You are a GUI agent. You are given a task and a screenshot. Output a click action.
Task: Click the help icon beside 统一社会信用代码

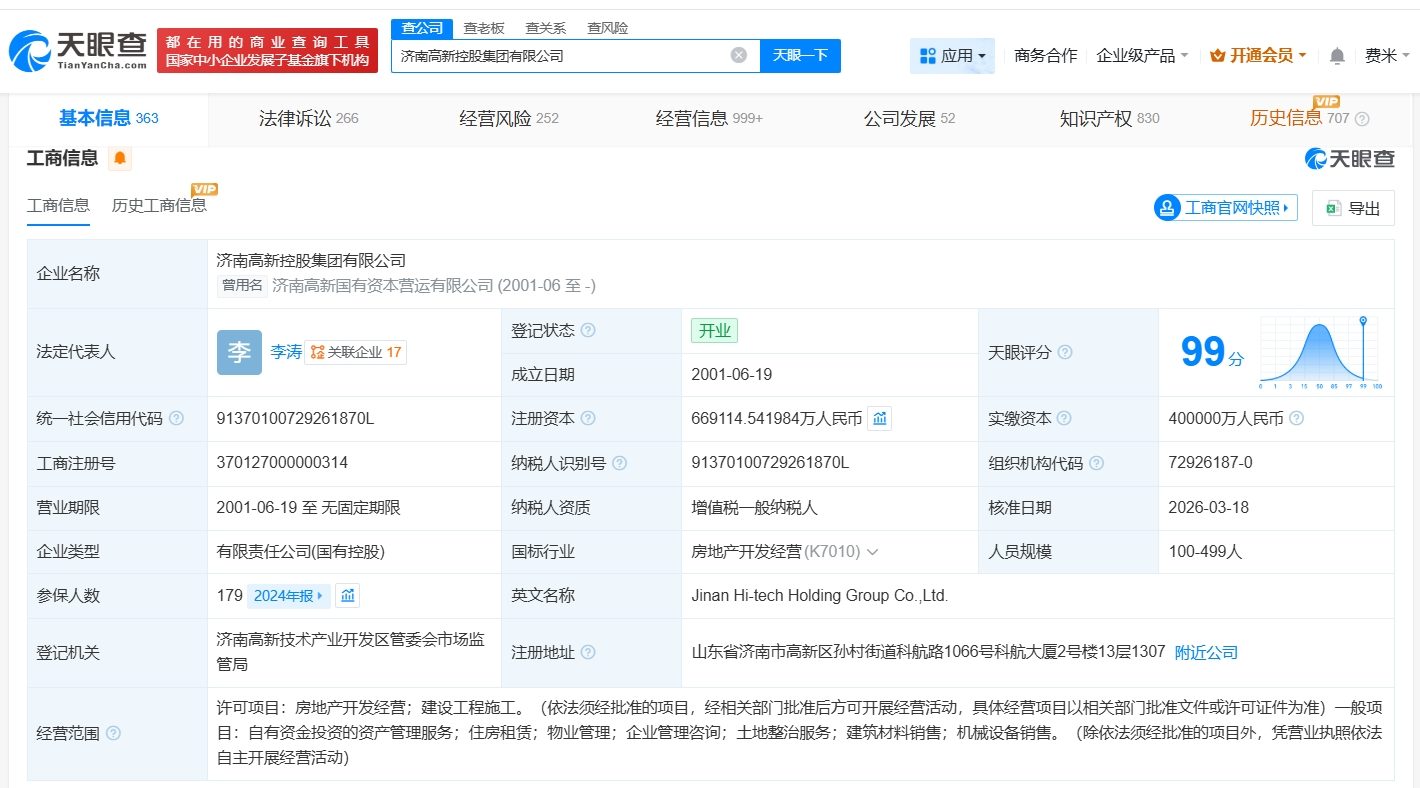pos(176,419)
